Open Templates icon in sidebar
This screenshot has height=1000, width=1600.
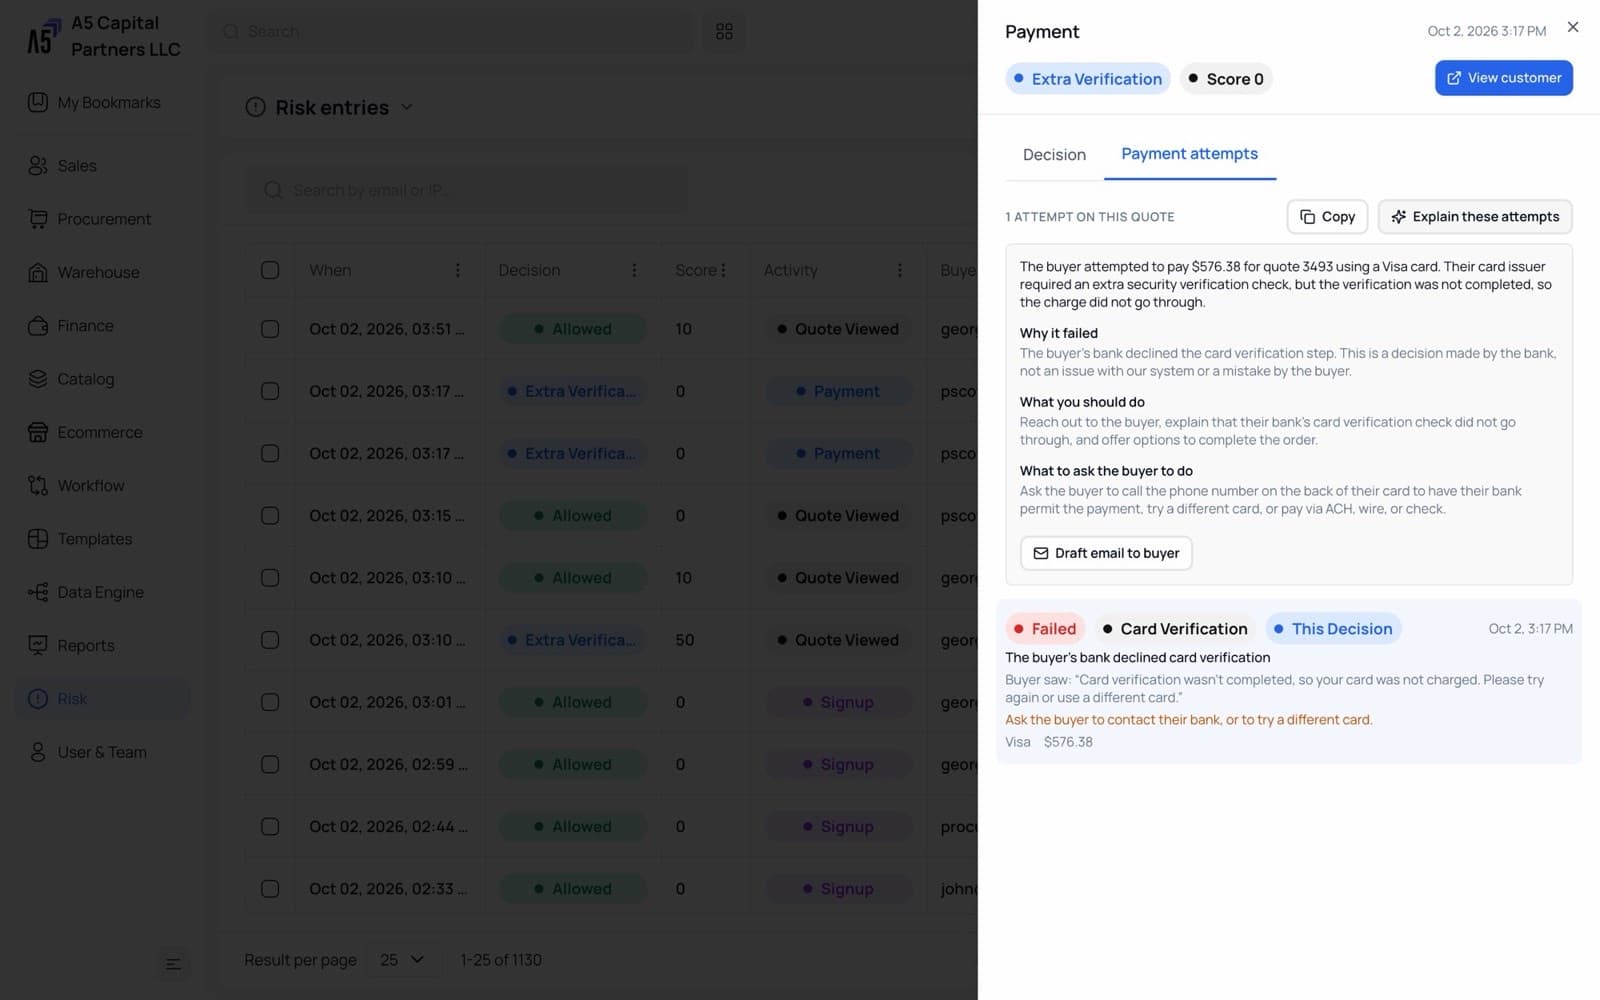[38, 539]
